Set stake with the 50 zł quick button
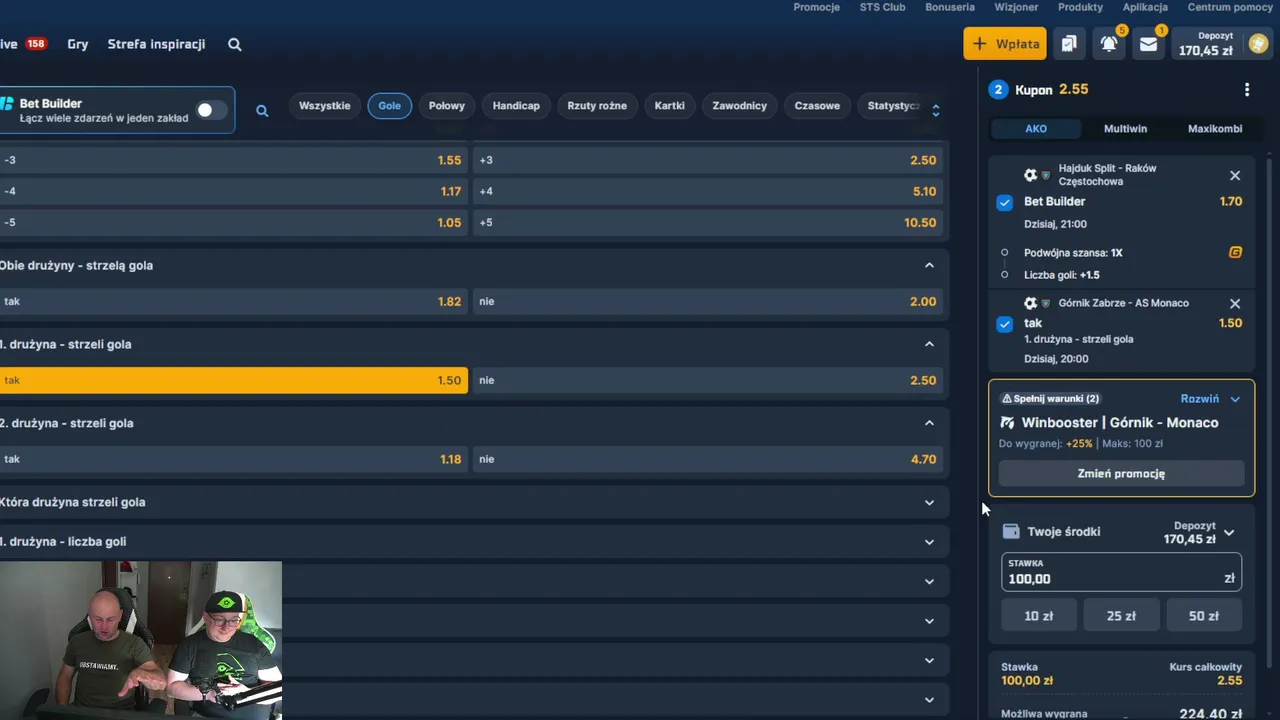The image size is (1280, 720). pyautogui.click(x=1204, y=616)
